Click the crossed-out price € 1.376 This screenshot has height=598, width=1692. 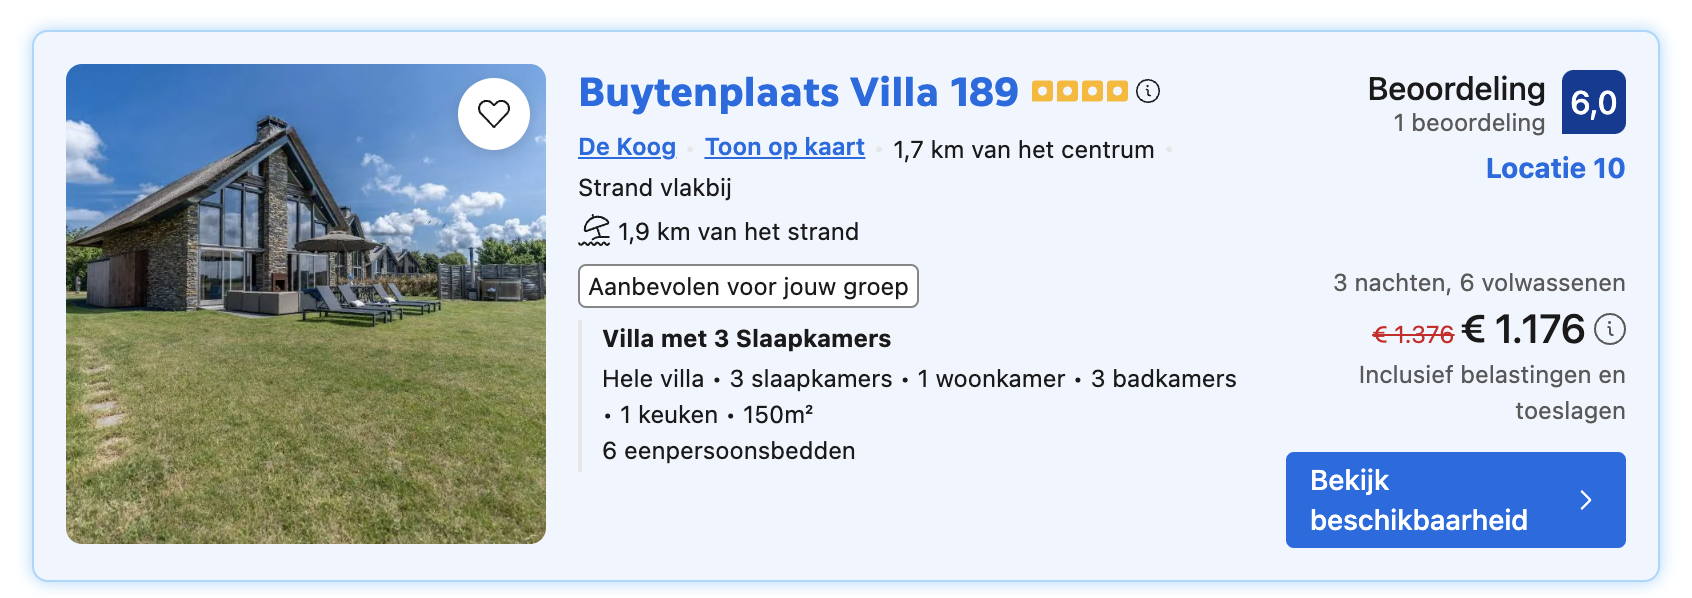(x=1412, y=335)
